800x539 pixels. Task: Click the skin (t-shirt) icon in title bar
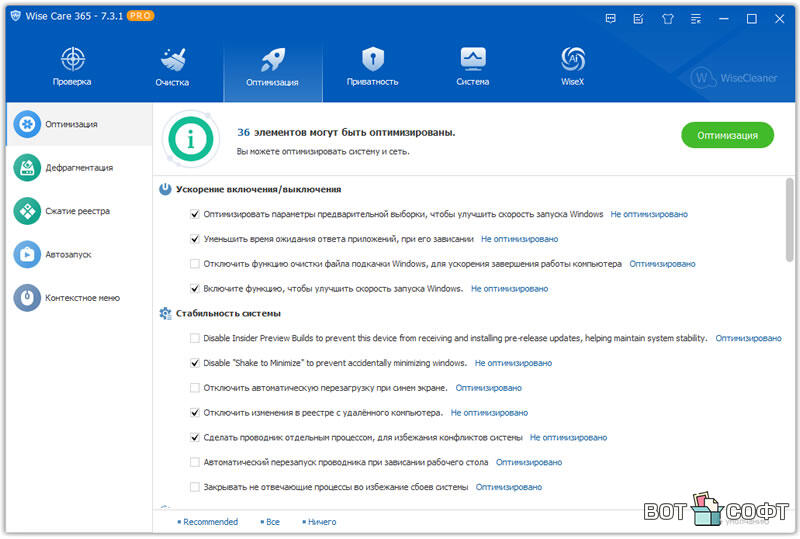(668, 18)
